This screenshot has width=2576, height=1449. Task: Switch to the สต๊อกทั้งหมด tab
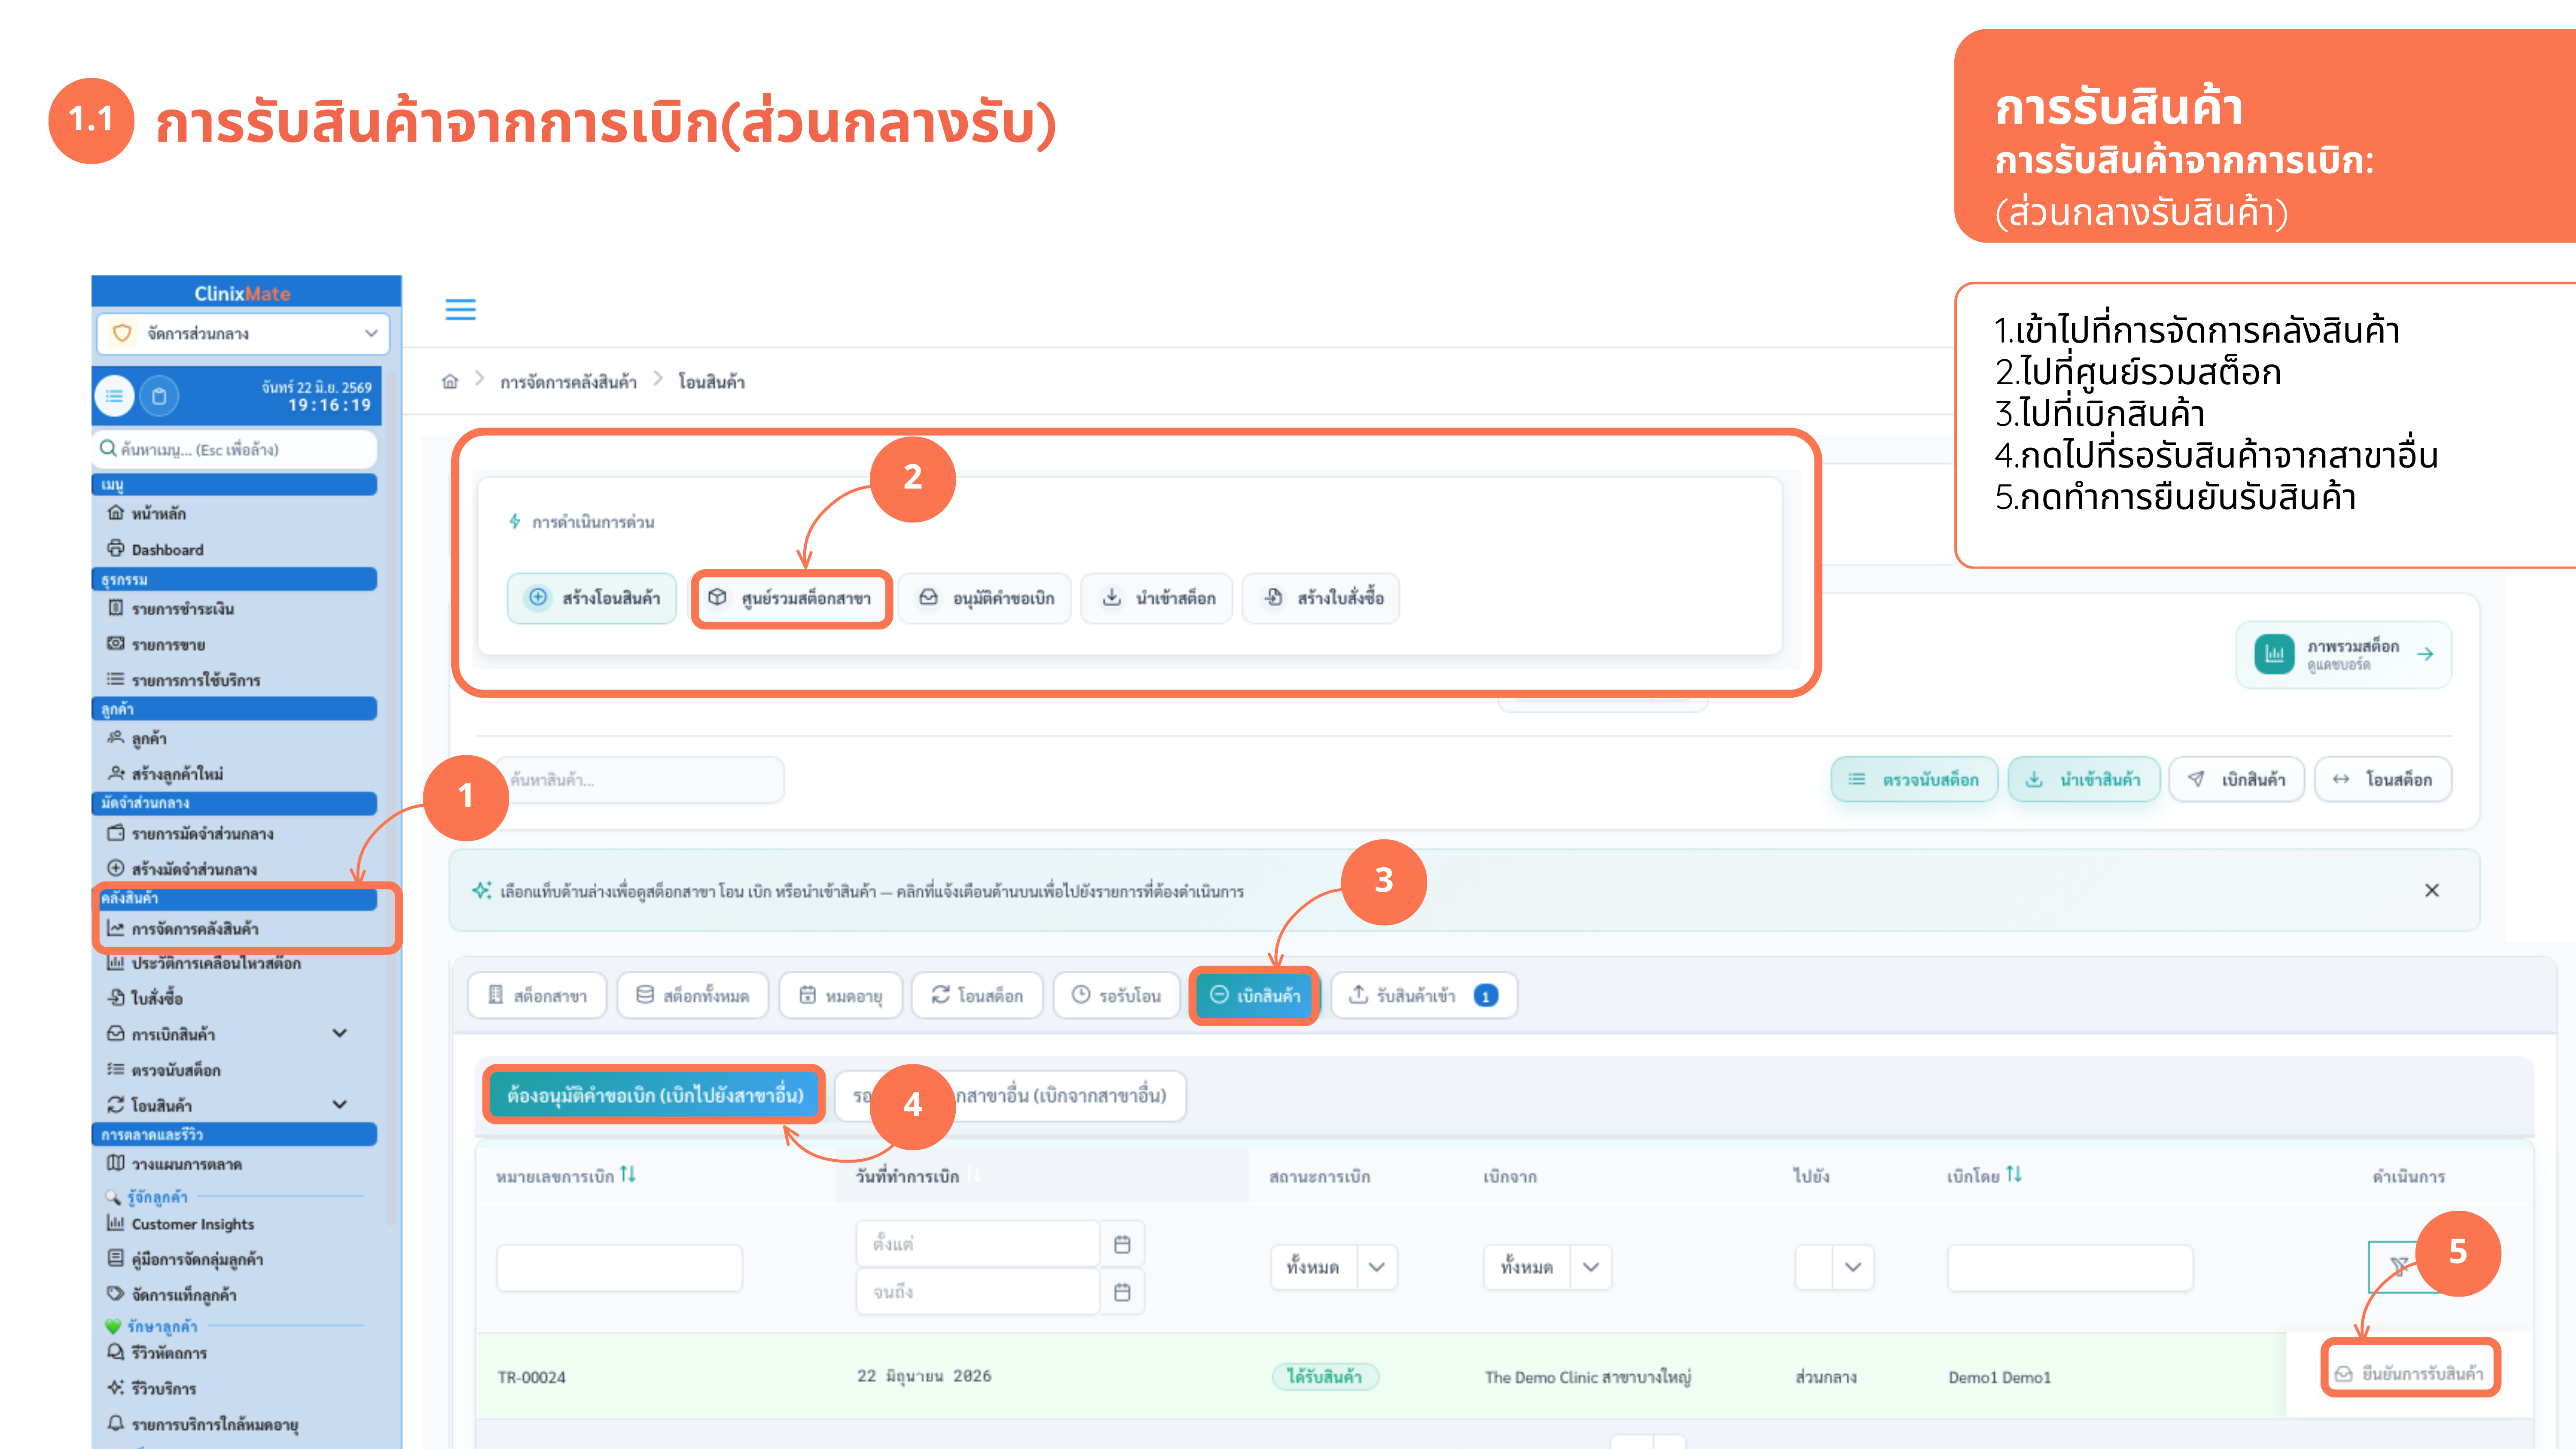point(692,995)
